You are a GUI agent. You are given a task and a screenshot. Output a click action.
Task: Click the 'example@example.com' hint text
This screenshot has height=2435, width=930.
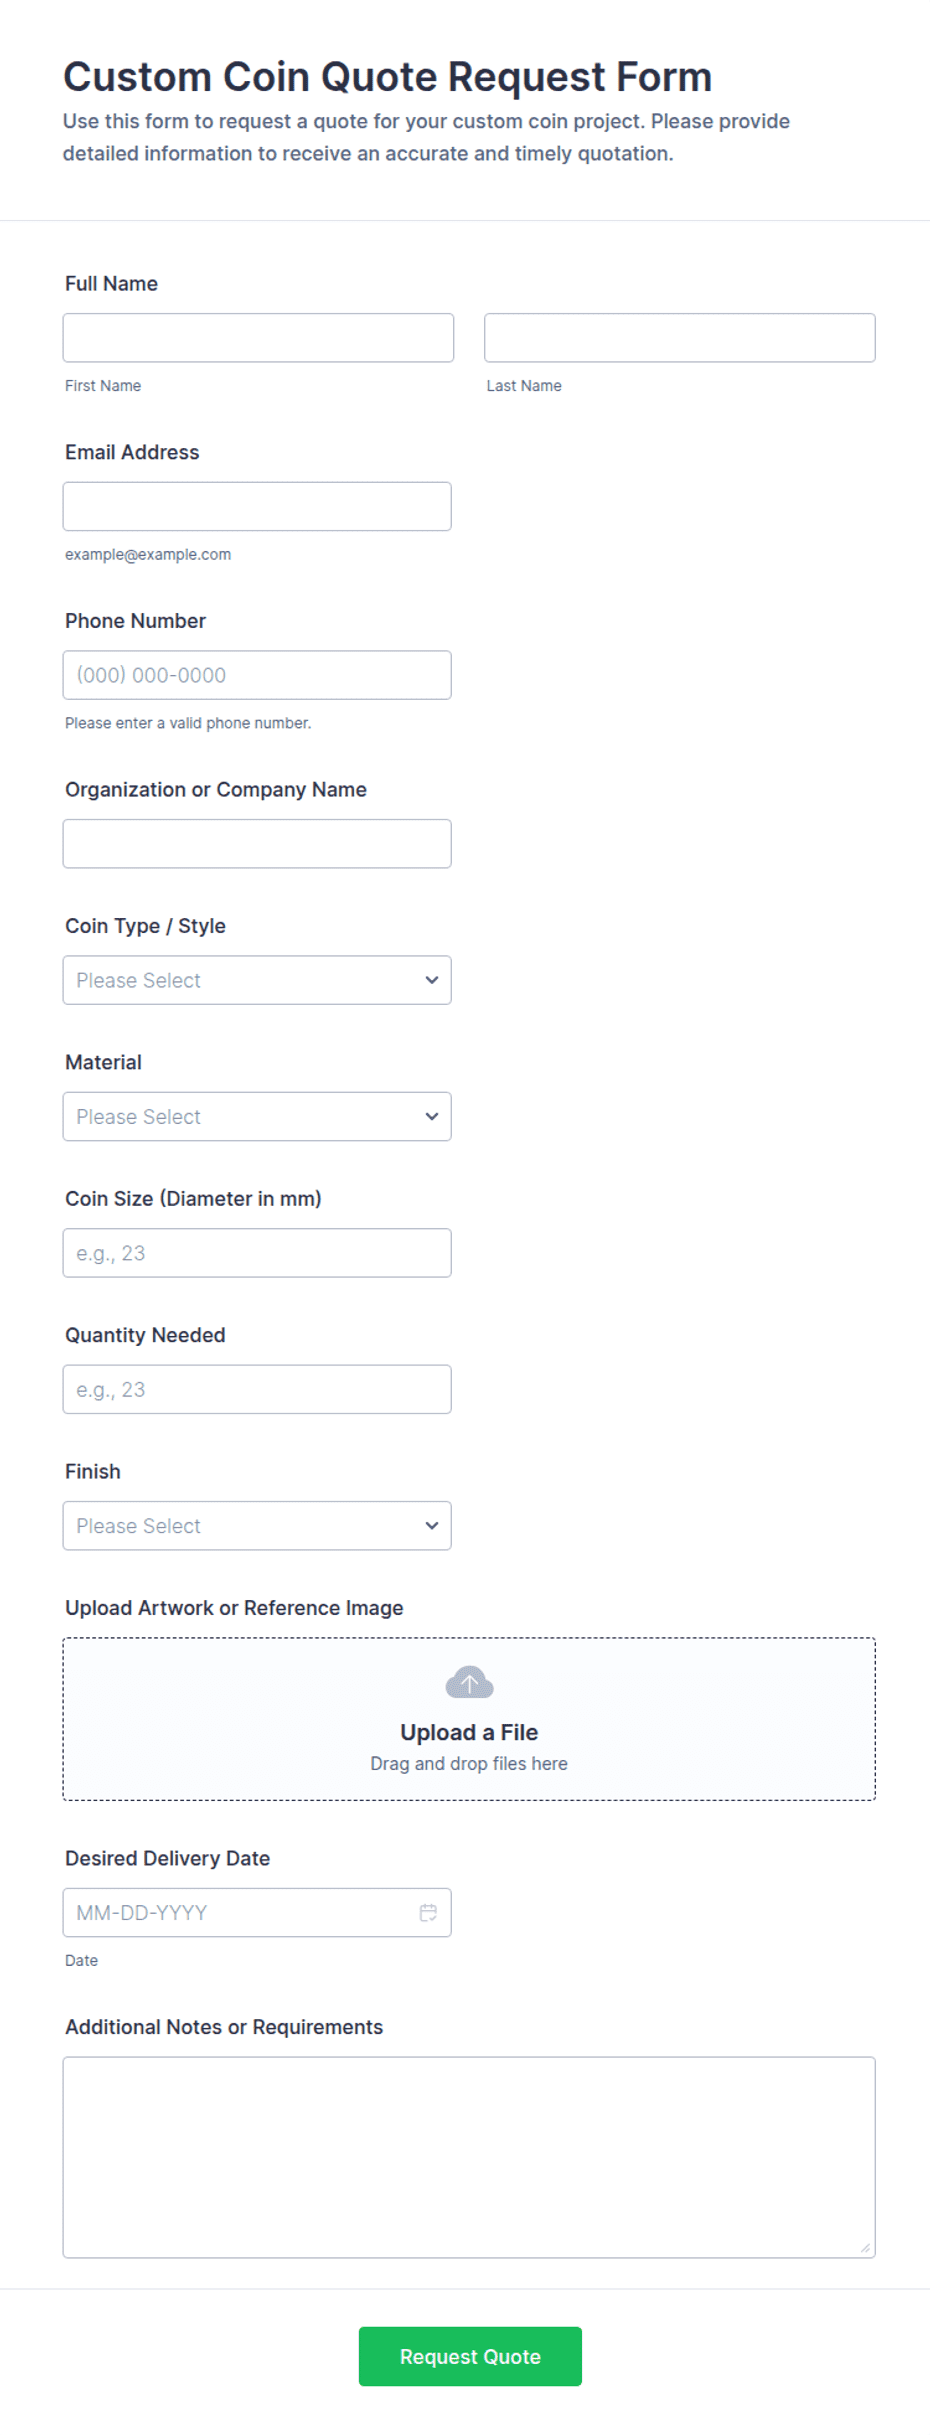[148, 554]
